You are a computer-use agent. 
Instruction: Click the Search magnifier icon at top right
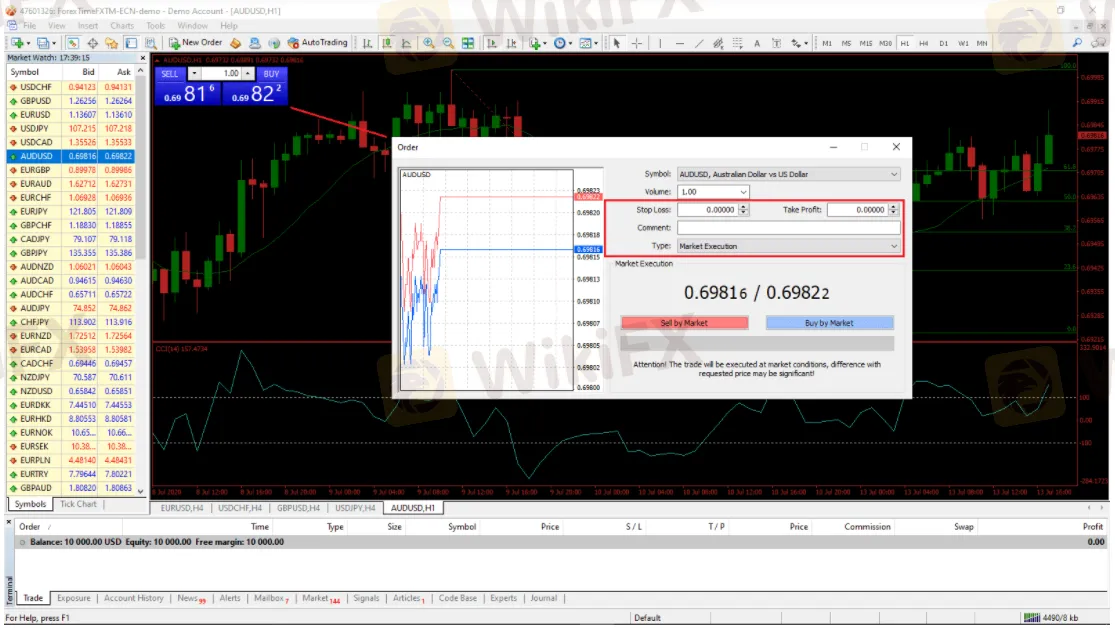tap(1077, 43)
